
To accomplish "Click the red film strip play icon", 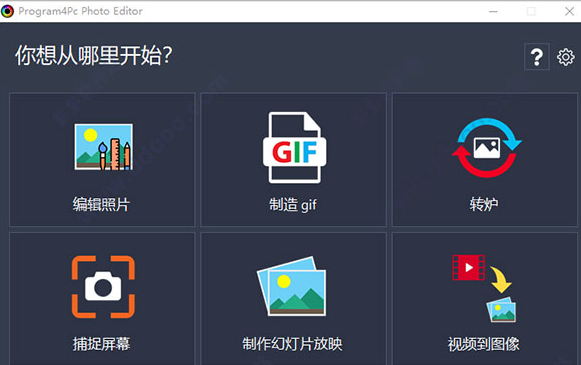I will (468, 267).
